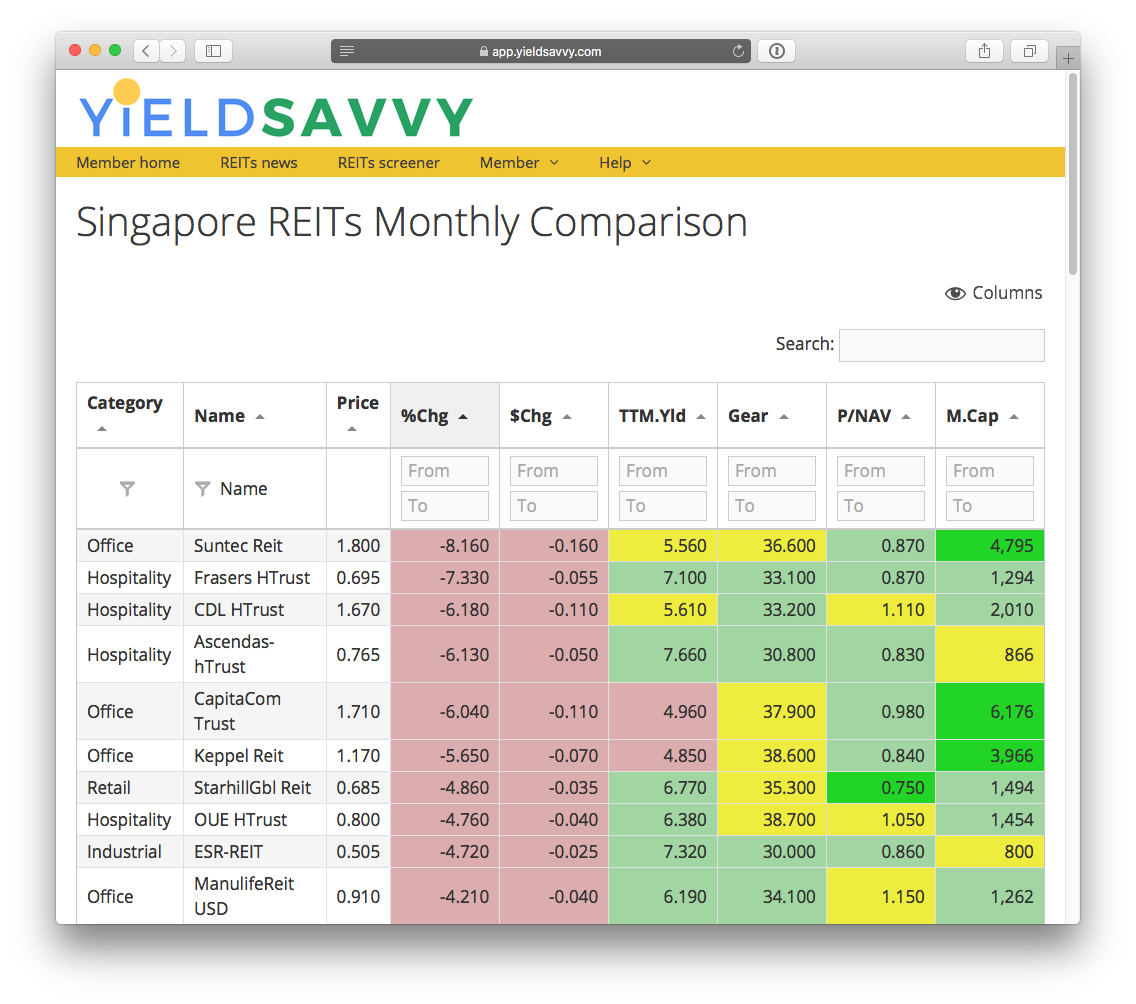1136x1004 pixels.
Task: Show all tabs overview icon
Action: 1029,51
